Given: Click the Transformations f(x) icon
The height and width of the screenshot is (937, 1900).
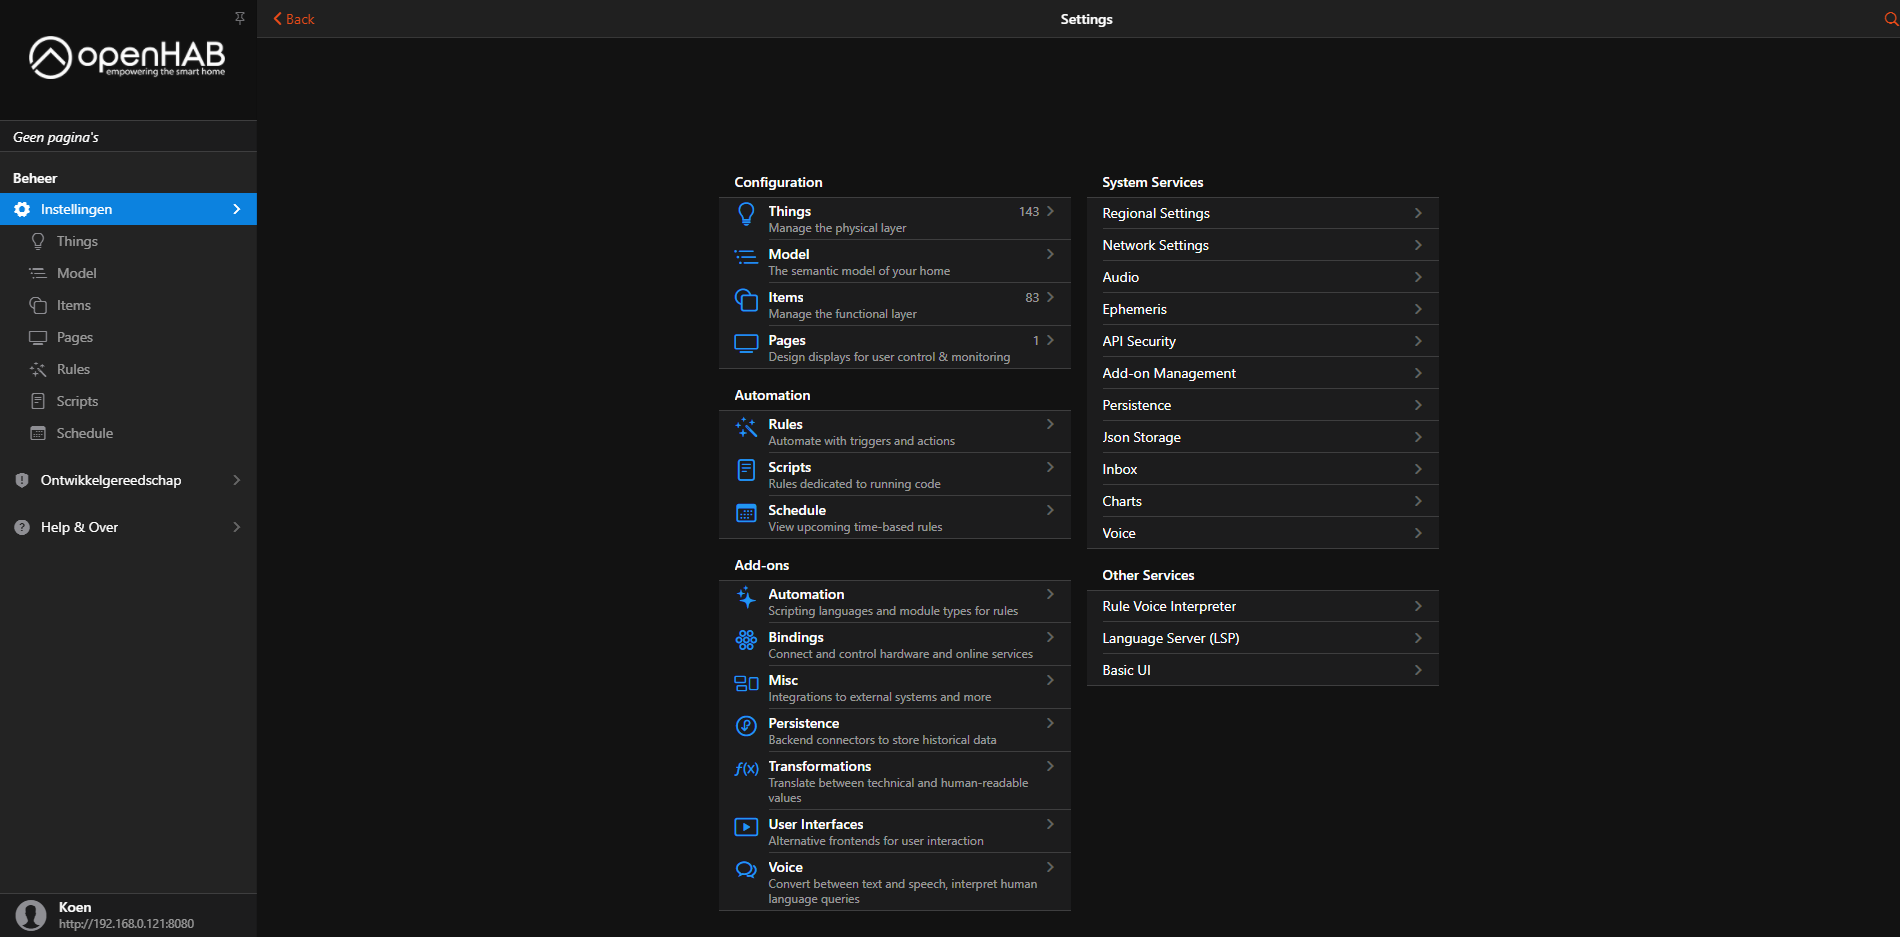Looking at the screenshot, I should point(746,769).
